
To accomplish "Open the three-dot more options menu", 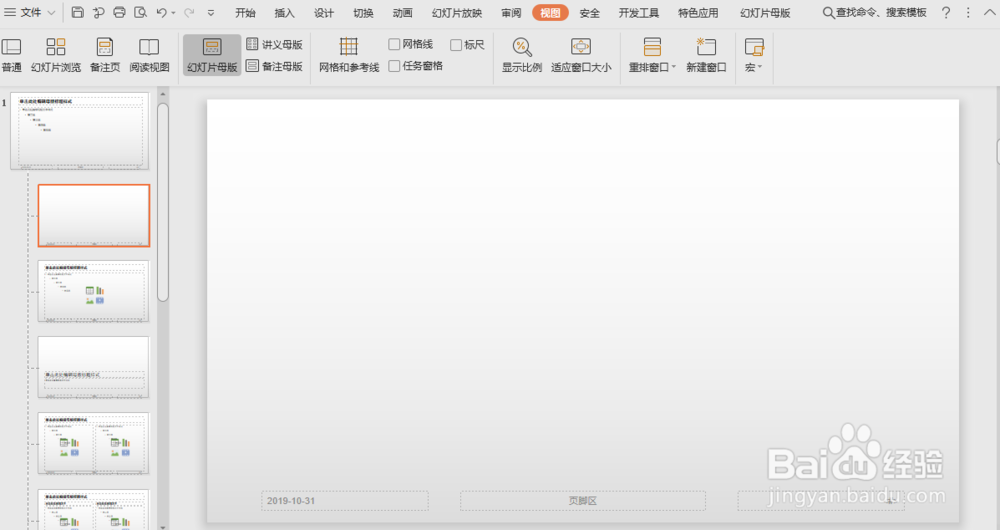I will tap(968, 13).
